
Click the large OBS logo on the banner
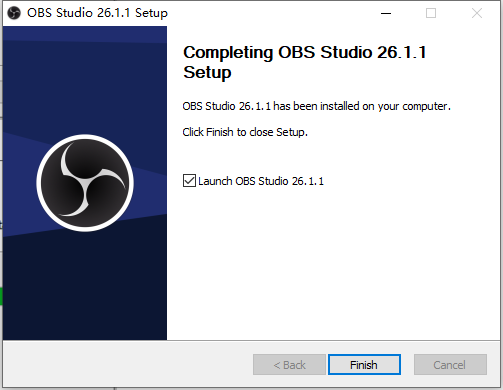[85, 183]
